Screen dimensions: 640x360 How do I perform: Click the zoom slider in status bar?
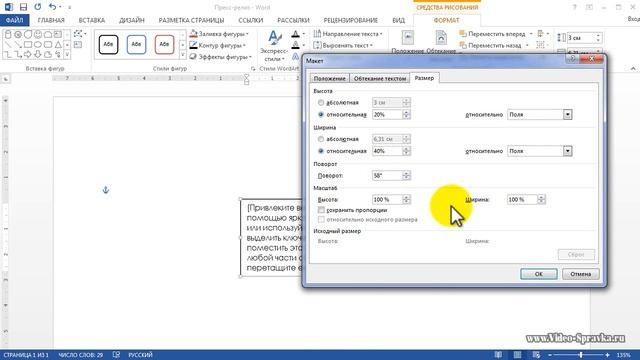(580, 355)
